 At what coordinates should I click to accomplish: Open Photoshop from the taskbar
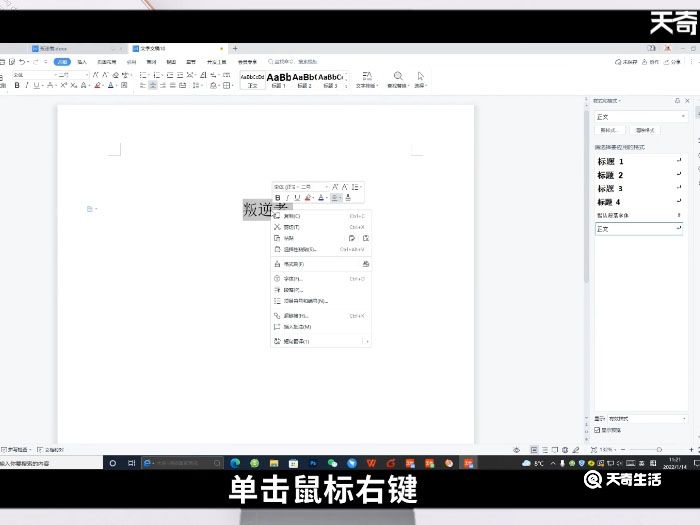tap(313, 463)
